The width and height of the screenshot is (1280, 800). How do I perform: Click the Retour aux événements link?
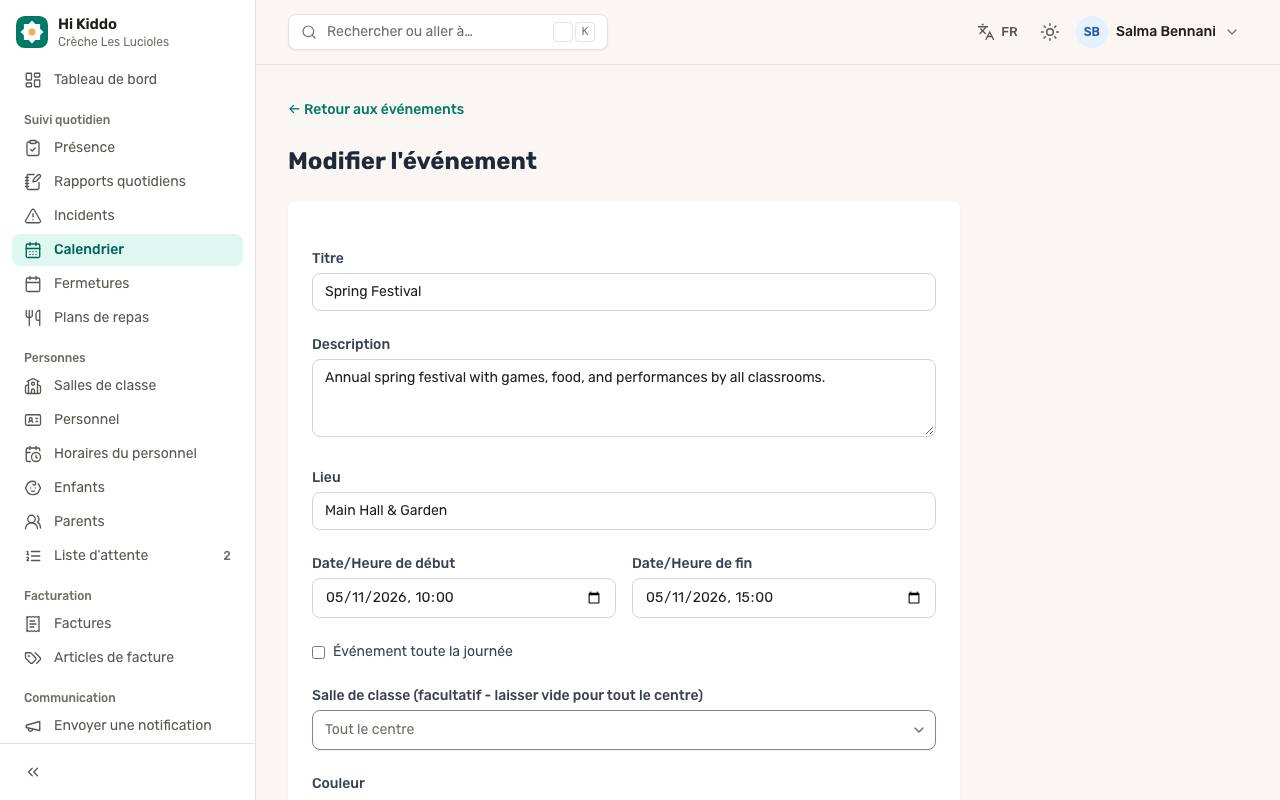pyautogui.click(x=376, y=109)
